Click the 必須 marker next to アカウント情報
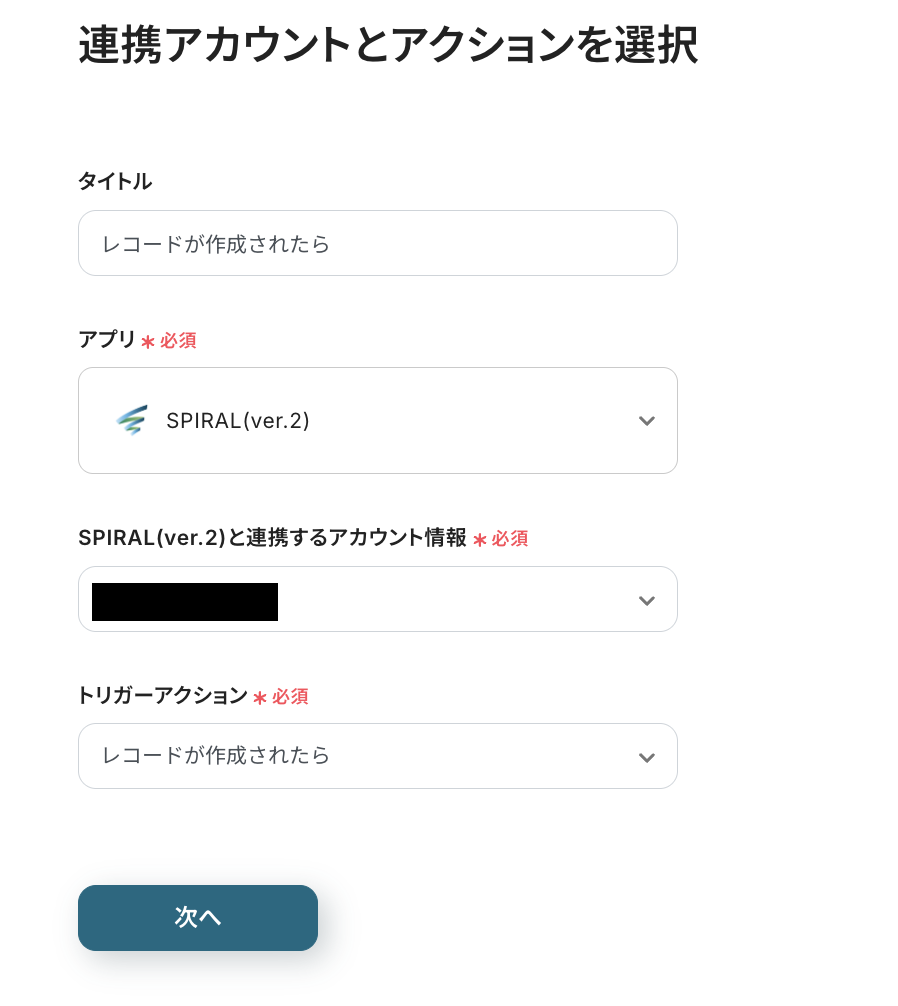898x1006 pixels. (x=510, y=539)
